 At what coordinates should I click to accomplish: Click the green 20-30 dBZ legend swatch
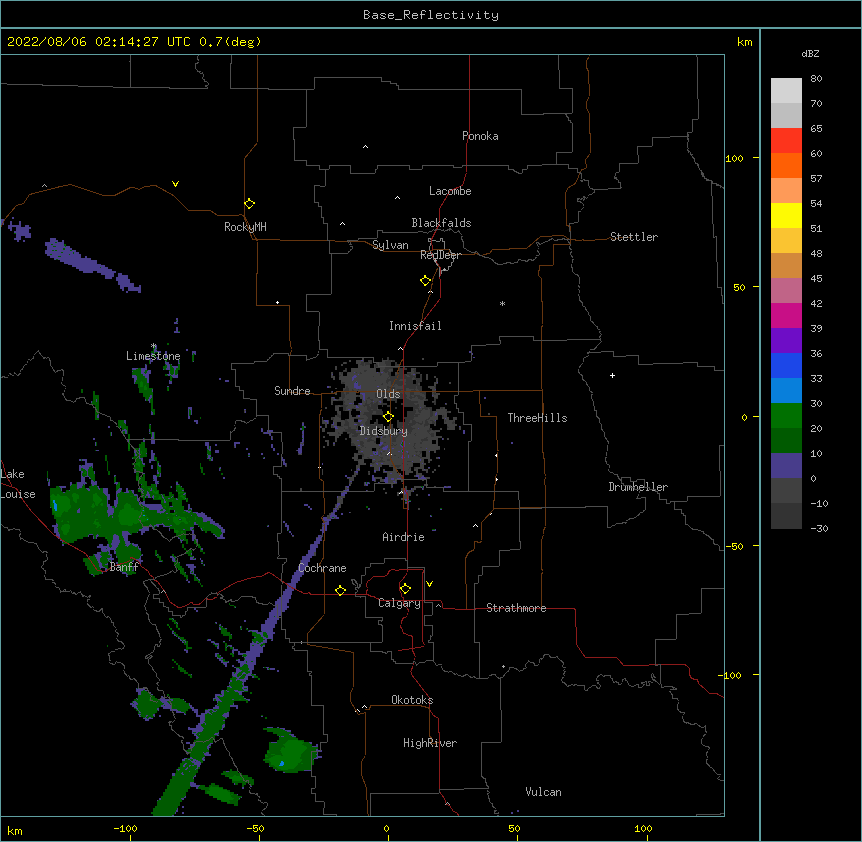786,416
